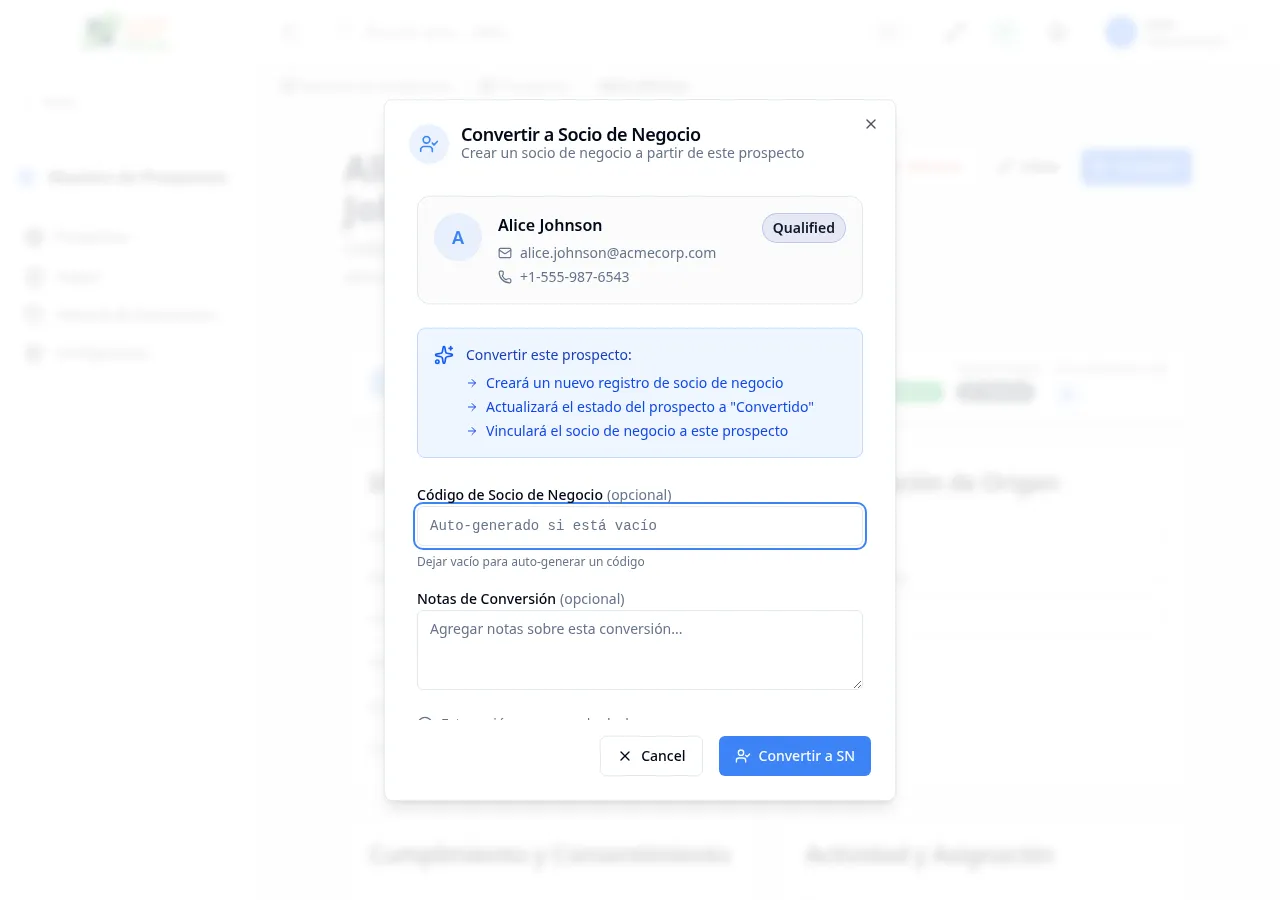This screenshot has width=1280, height=900.
Task: Click the sparkles icon in the blue info box
Action: click(x=444, y=355)
